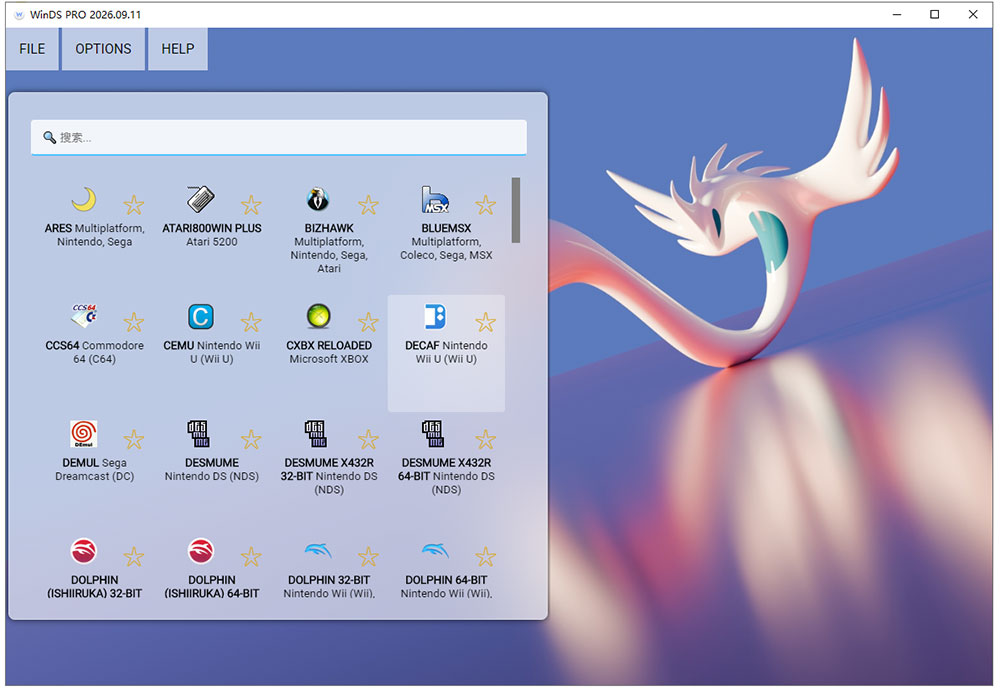
Task: Select the ARES Multiplatform label
Action: [94, 235]
